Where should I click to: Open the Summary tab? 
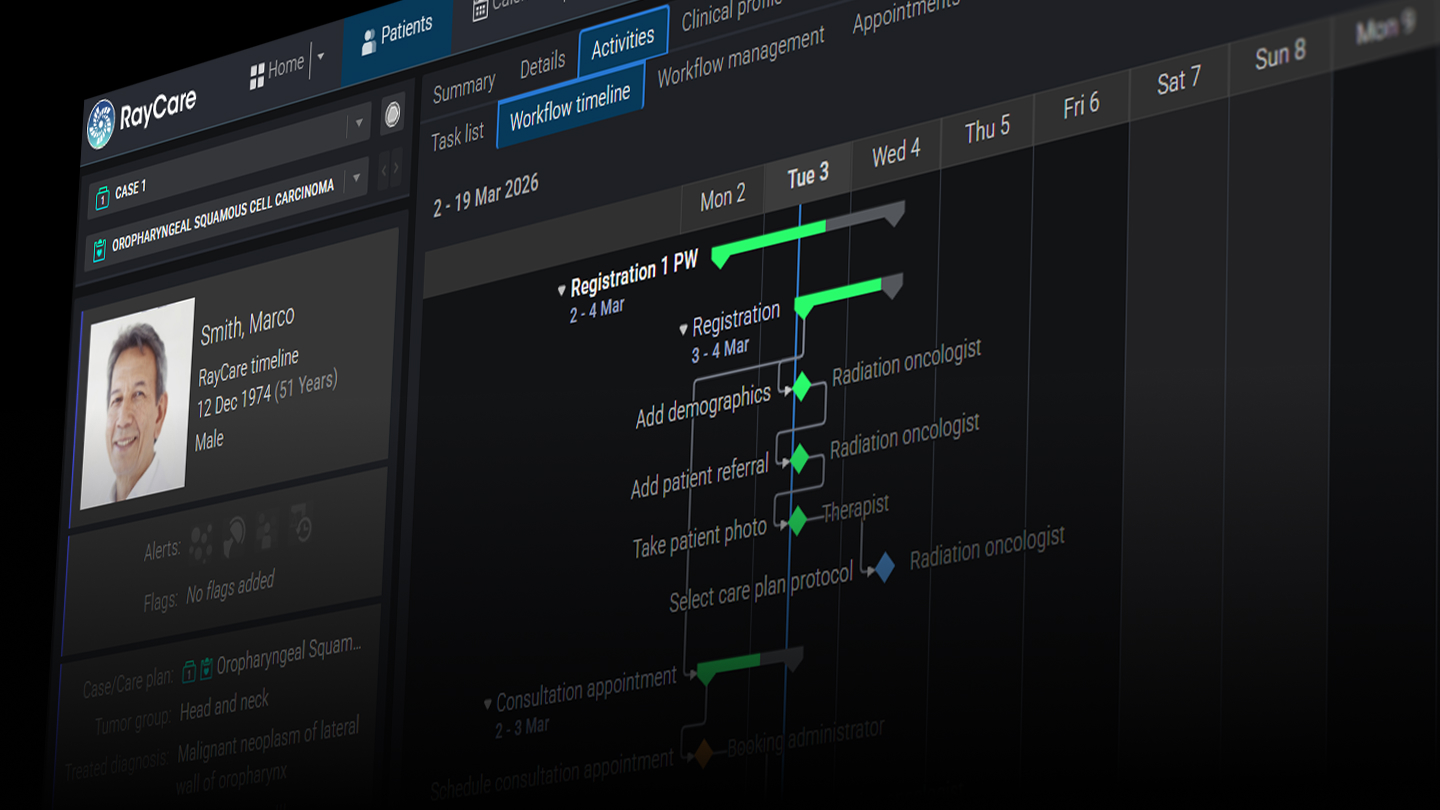point(464,89)
